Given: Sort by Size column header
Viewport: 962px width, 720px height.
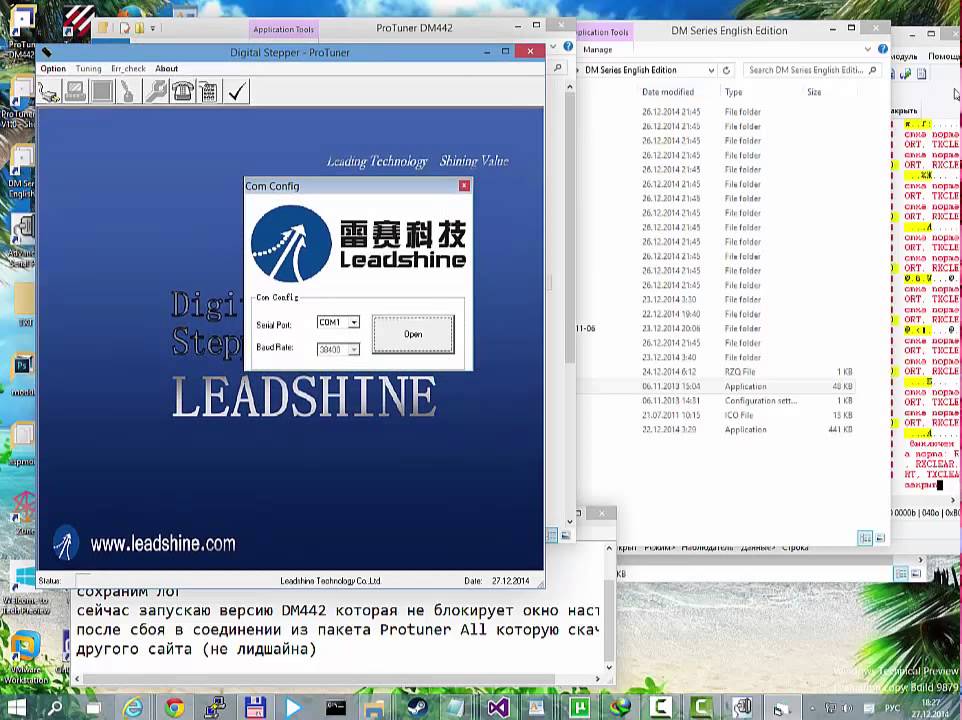Looking at the screenshot, I should [814, 92].
